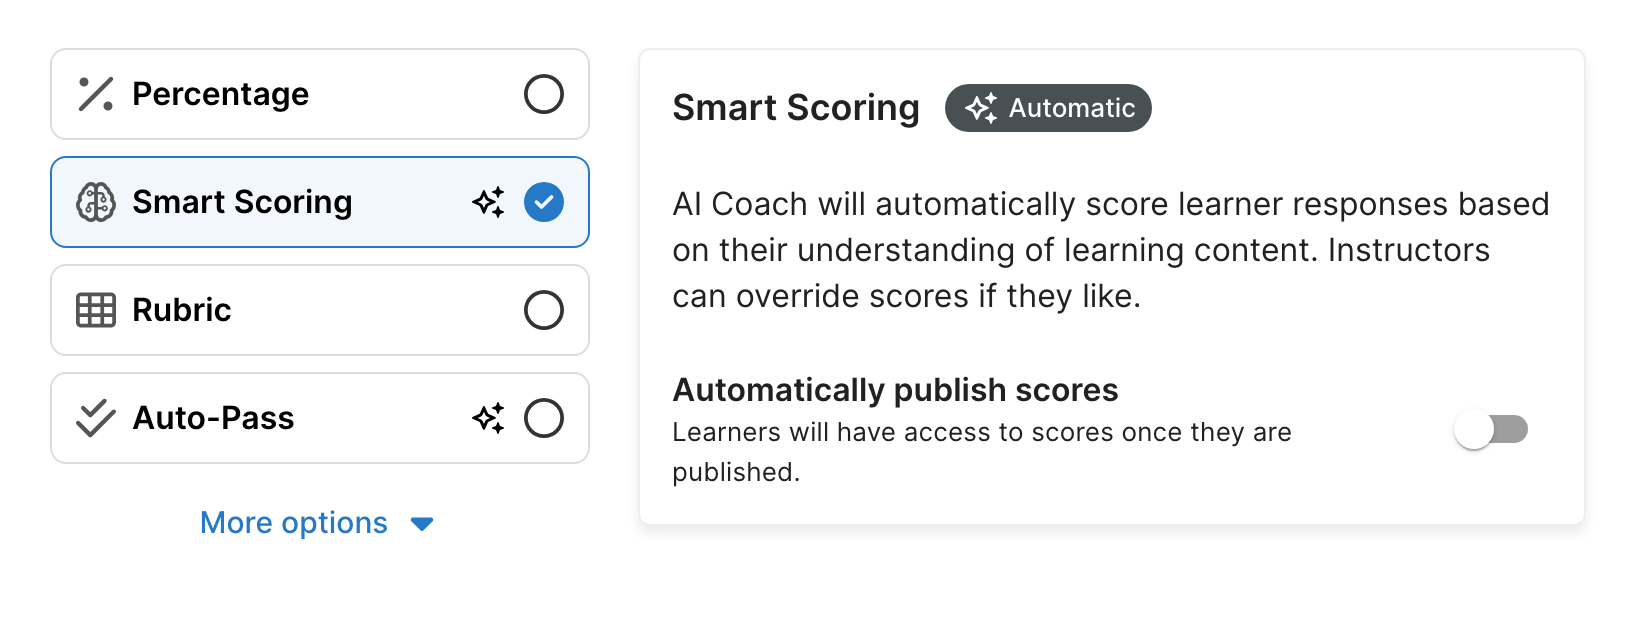This screenshot has width=1650, height=628.
Task: Choose the Percentage label text
Action: (x=221, y=94)
